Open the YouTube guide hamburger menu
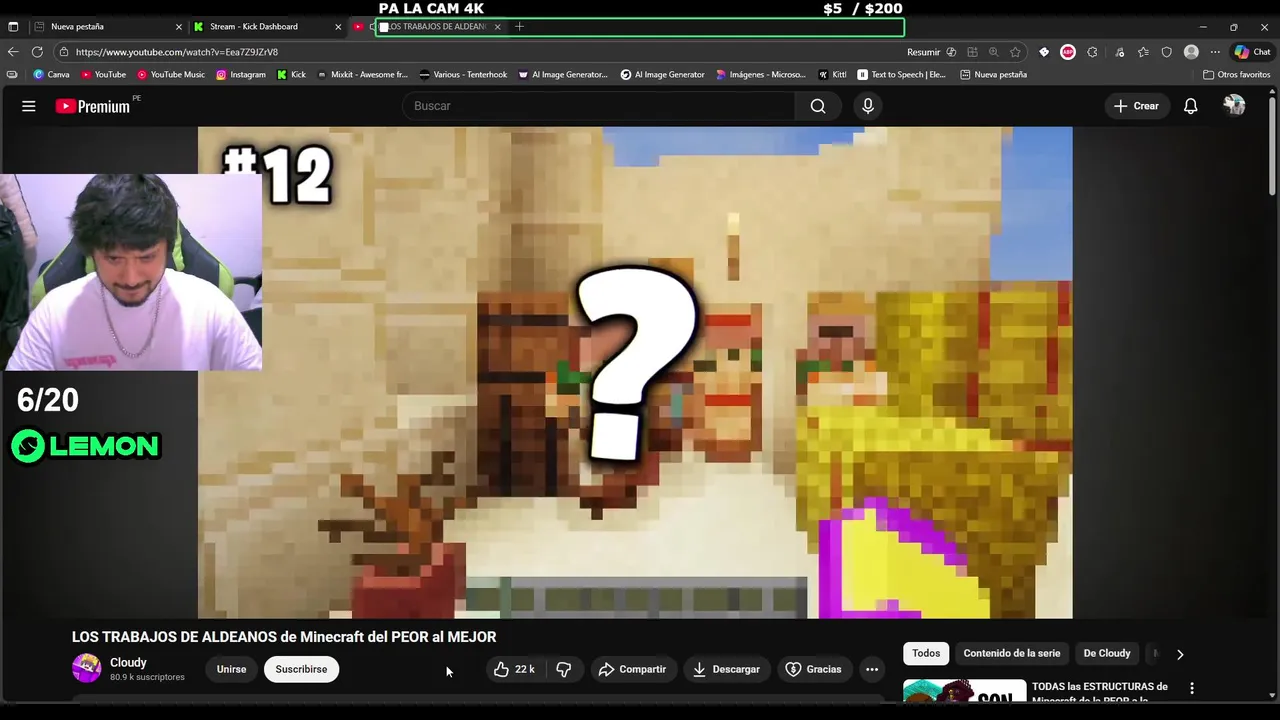 click(29, 106)
